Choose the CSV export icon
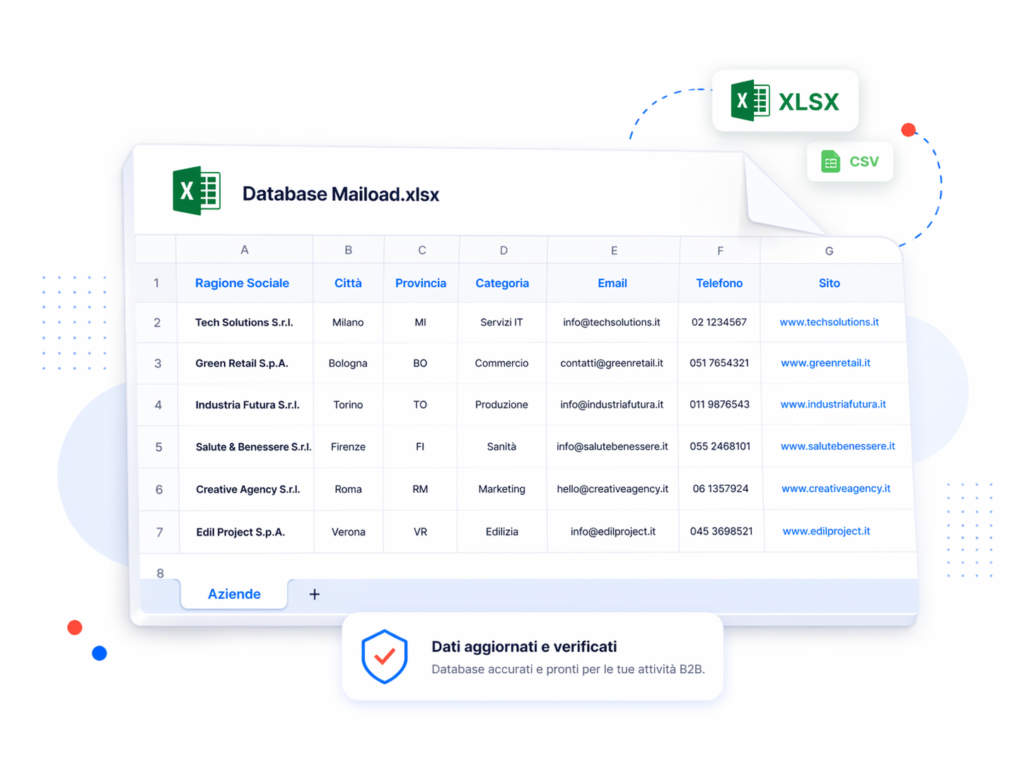1024x768 pixels. pyautogui.click(x=850, y=162)
